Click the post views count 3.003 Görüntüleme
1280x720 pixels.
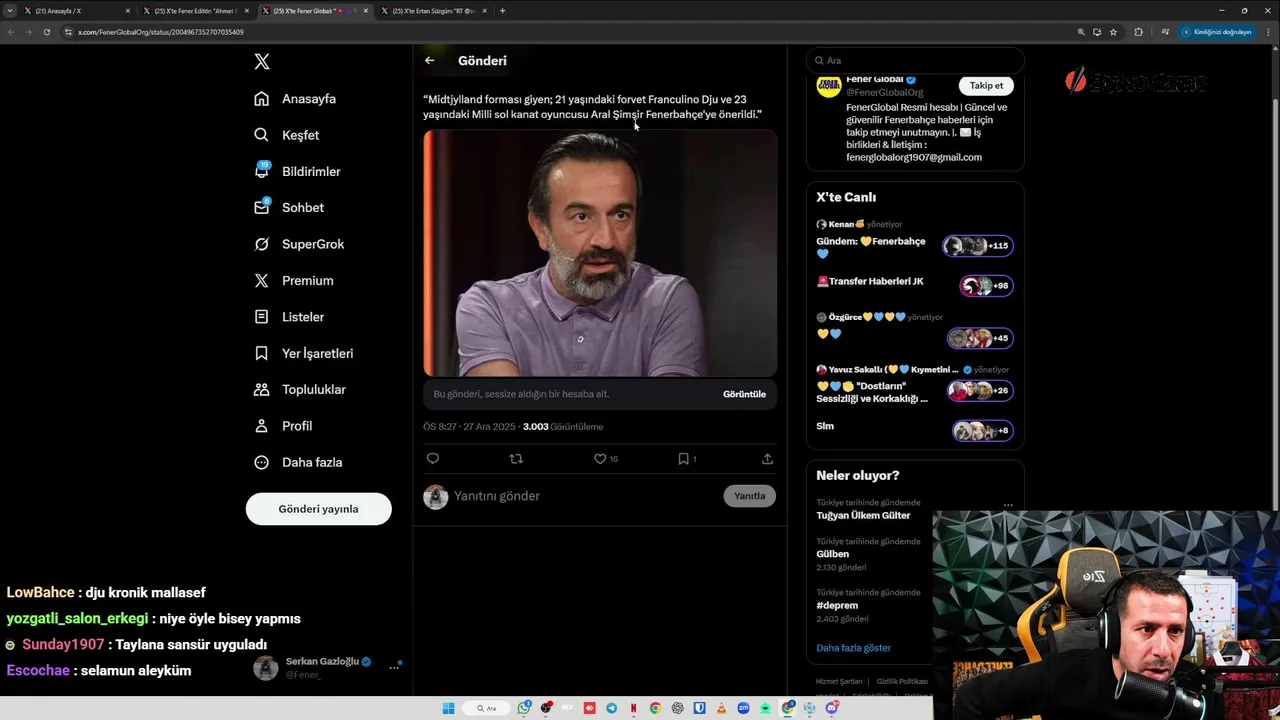(x=563, y=427)
